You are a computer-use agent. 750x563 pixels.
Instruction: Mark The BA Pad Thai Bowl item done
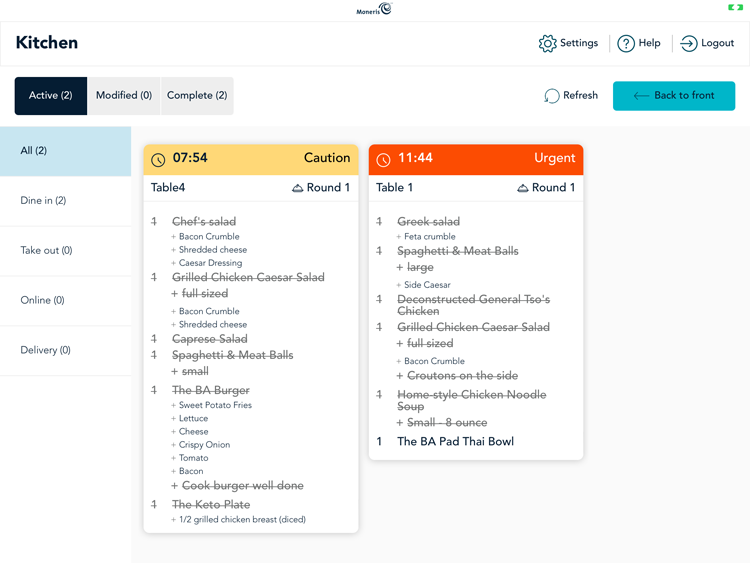click(x=455, y=441)
